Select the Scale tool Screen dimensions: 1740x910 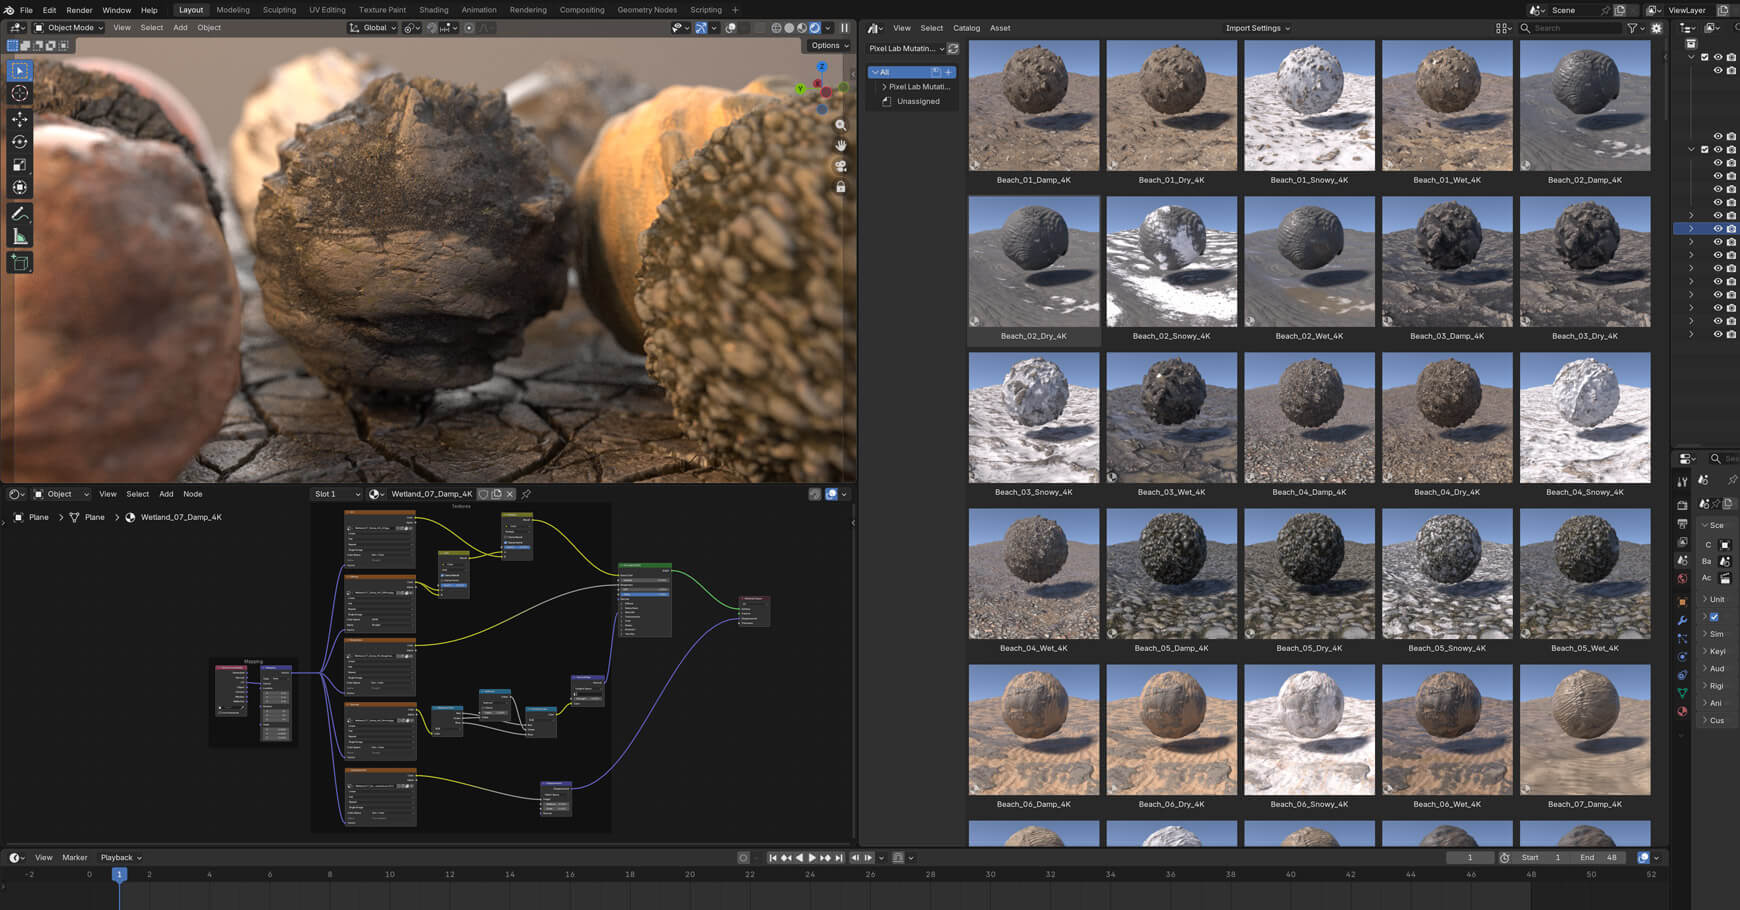(x=19, y=165)
